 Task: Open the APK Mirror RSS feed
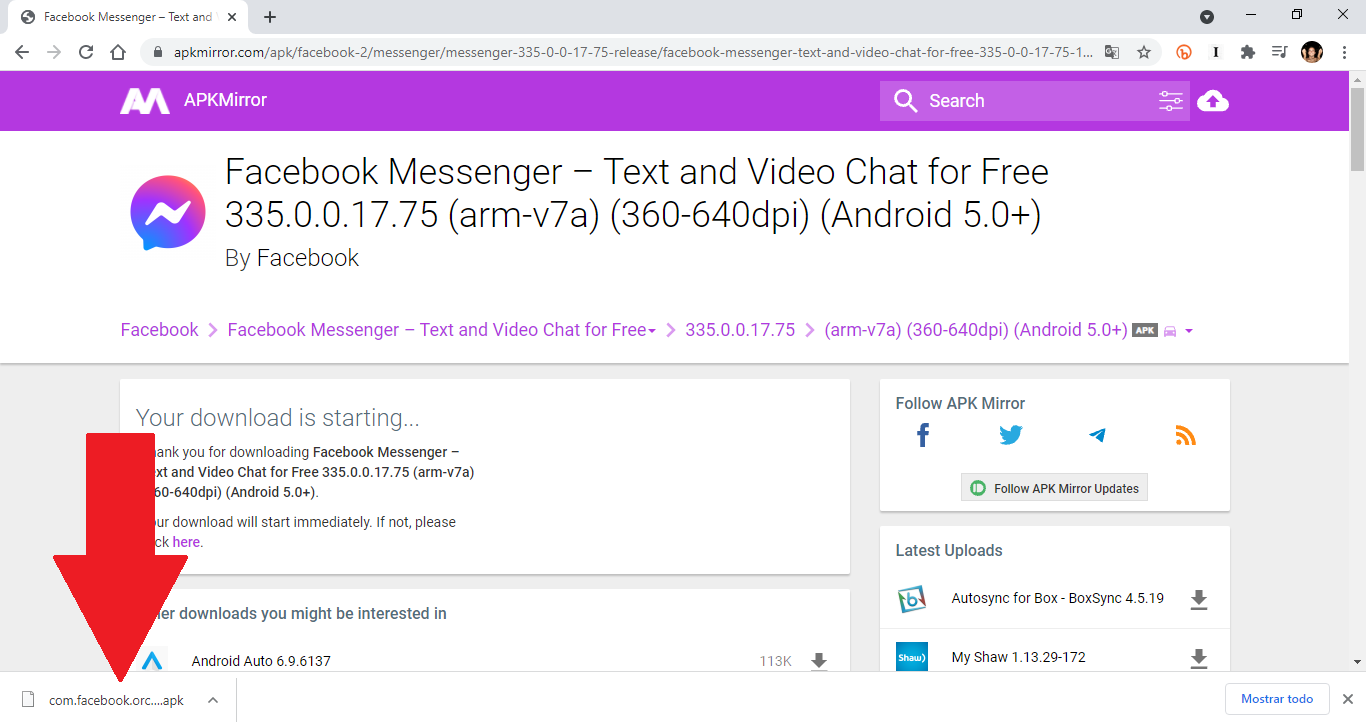[1186, 435]
